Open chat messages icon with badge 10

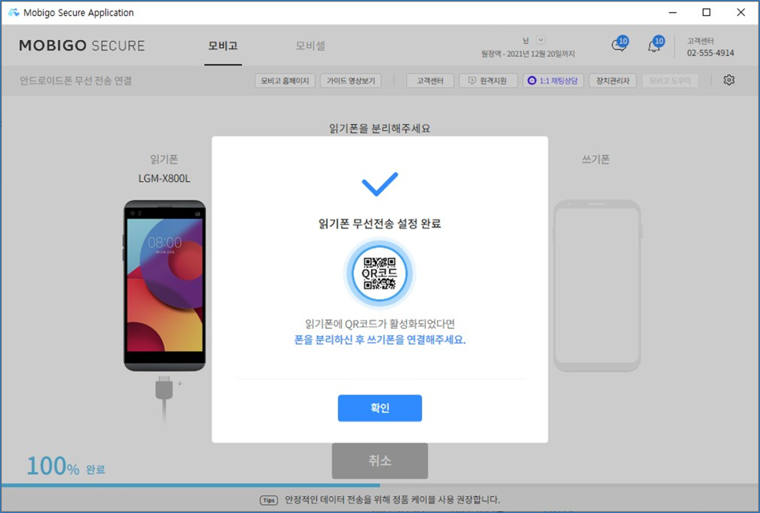(619, 45)
